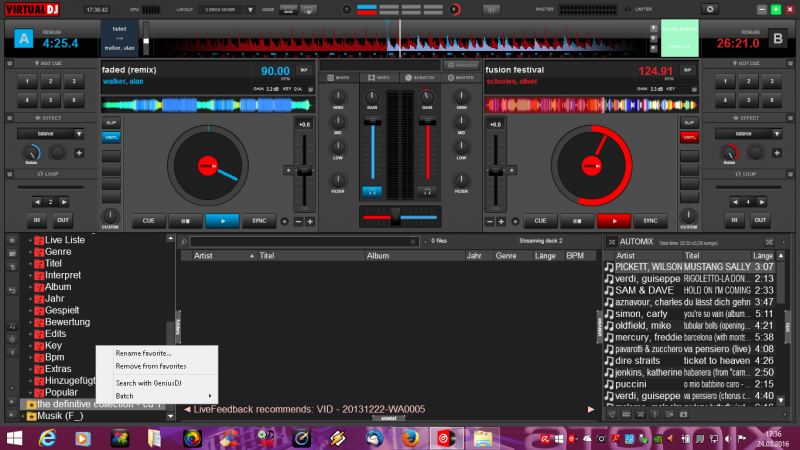Expand the Genre folder in browser tree
The image size is (800, 450).
coord(29,253)
